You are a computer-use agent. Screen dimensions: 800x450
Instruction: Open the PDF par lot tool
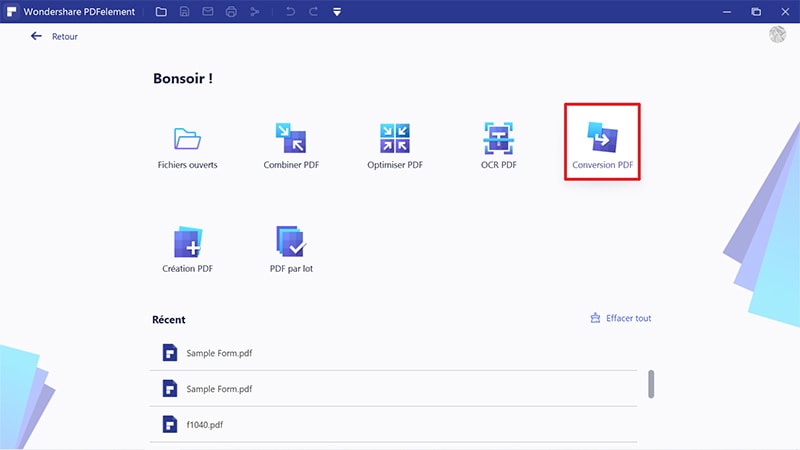pyautogui.click(x=291, y=249)
